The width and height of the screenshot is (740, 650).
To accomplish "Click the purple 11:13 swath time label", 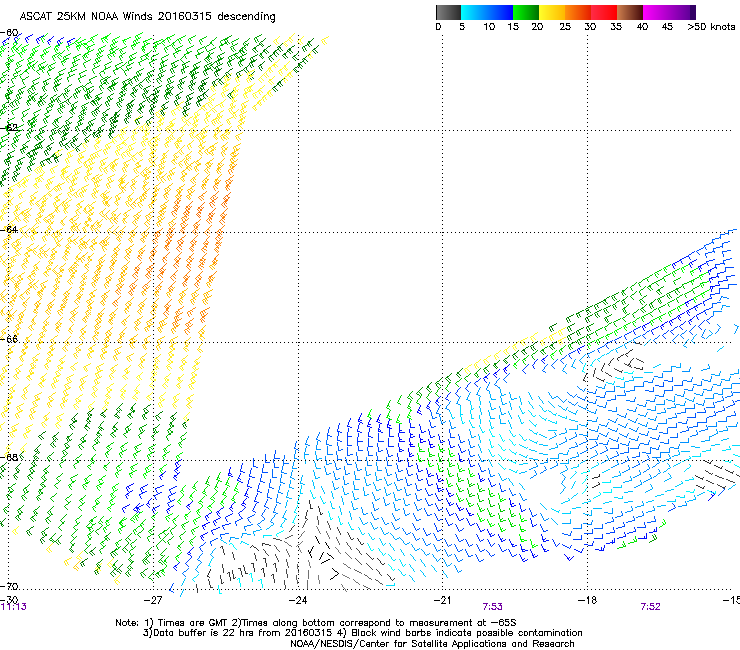I will 13,607.
